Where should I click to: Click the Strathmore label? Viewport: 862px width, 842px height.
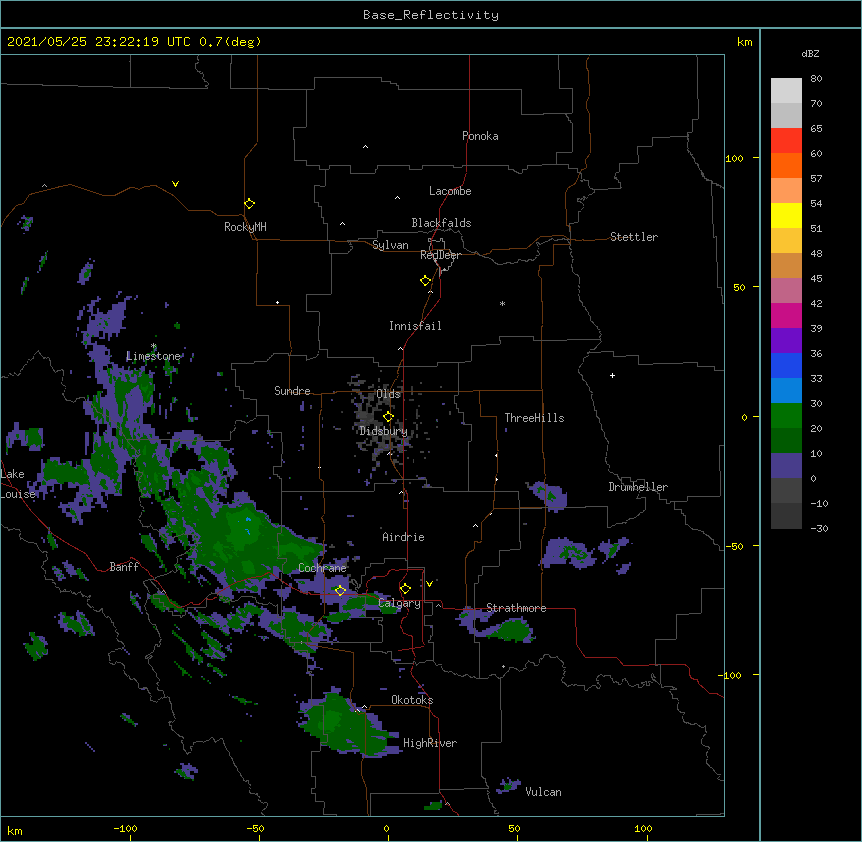tap(516, 608)
